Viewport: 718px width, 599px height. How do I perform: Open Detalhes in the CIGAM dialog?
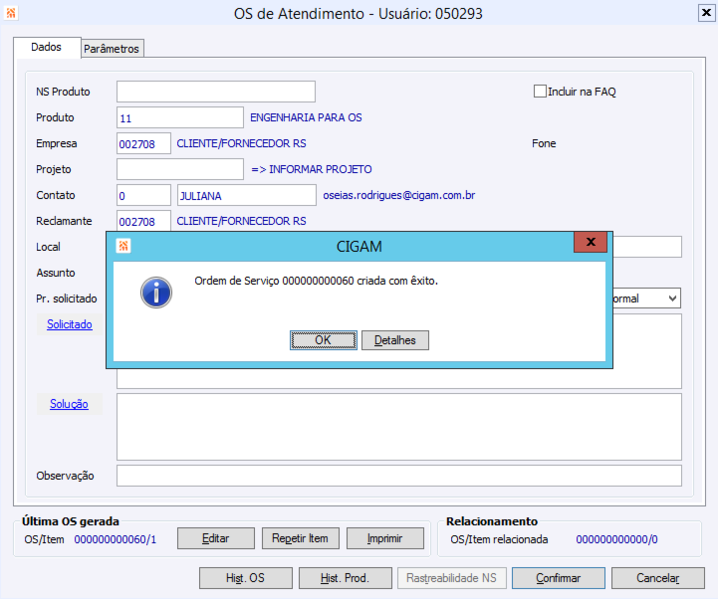coord(395,340)
